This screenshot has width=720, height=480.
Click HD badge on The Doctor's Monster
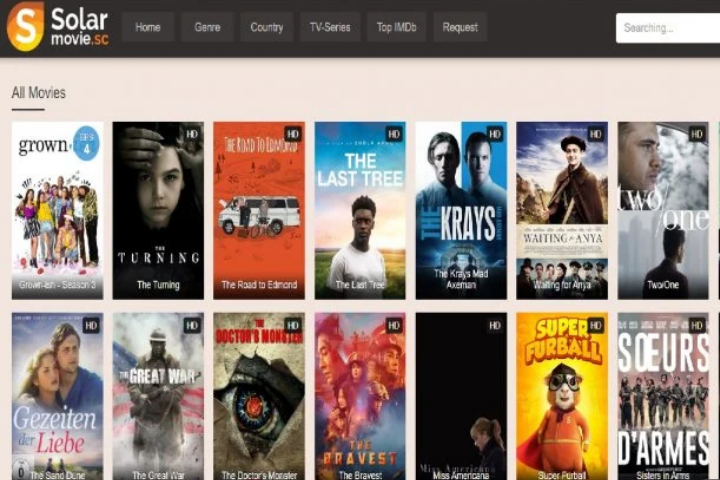(x=292, y=326)
